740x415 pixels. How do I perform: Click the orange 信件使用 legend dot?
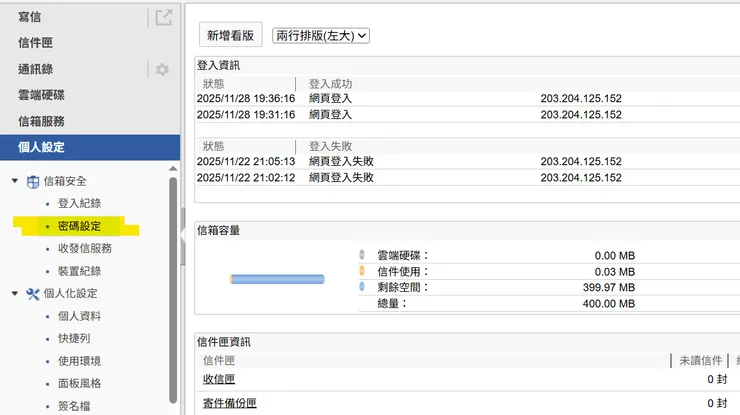(362, 271)
